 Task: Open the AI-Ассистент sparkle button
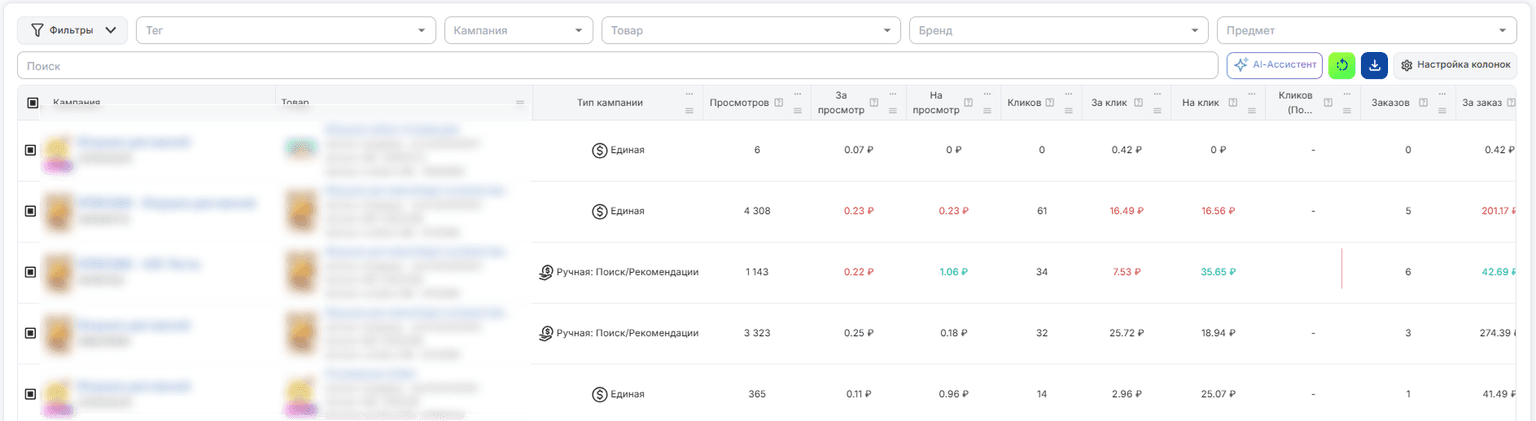(1274, 65)
